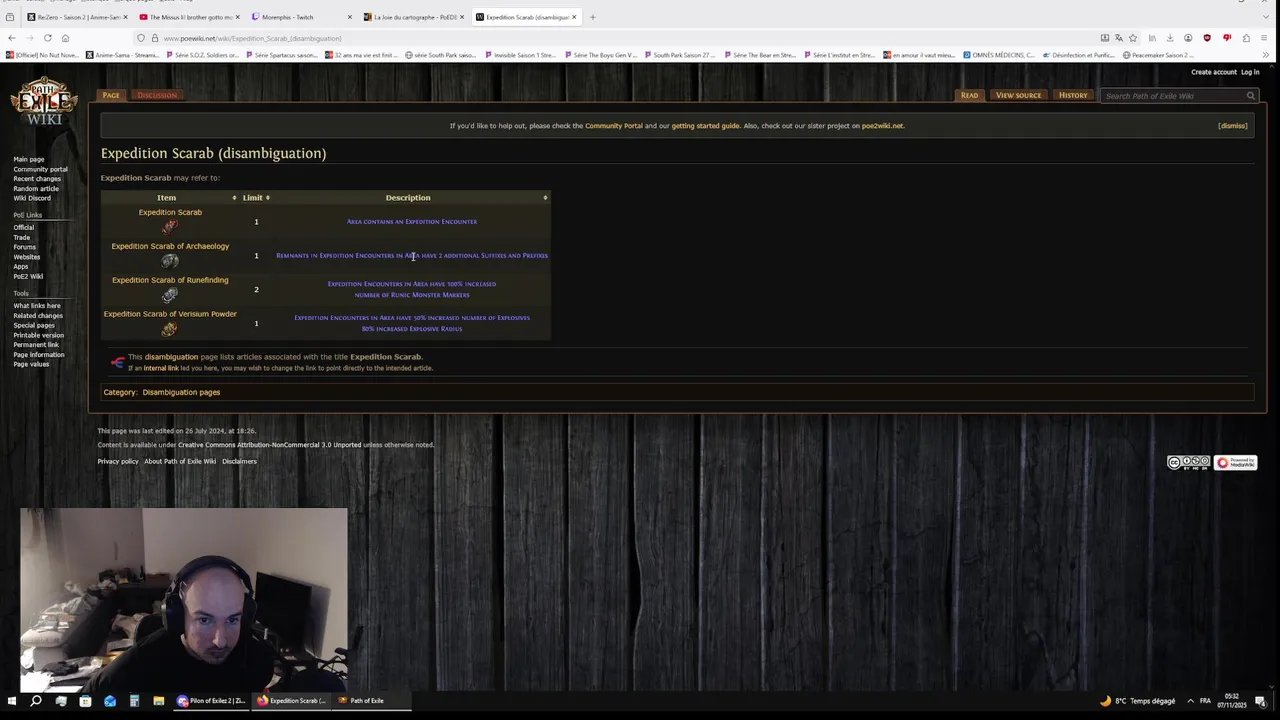Screen dimensions: 1280x720
Task: Click the taskbar clock and date
Action: [x=1232, y=701]
